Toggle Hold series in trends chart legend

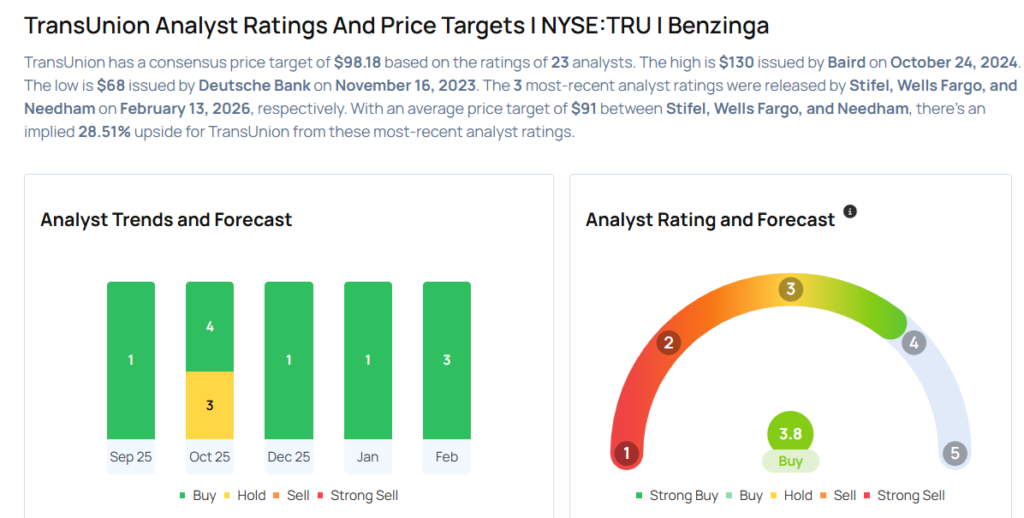pos(247,495)
